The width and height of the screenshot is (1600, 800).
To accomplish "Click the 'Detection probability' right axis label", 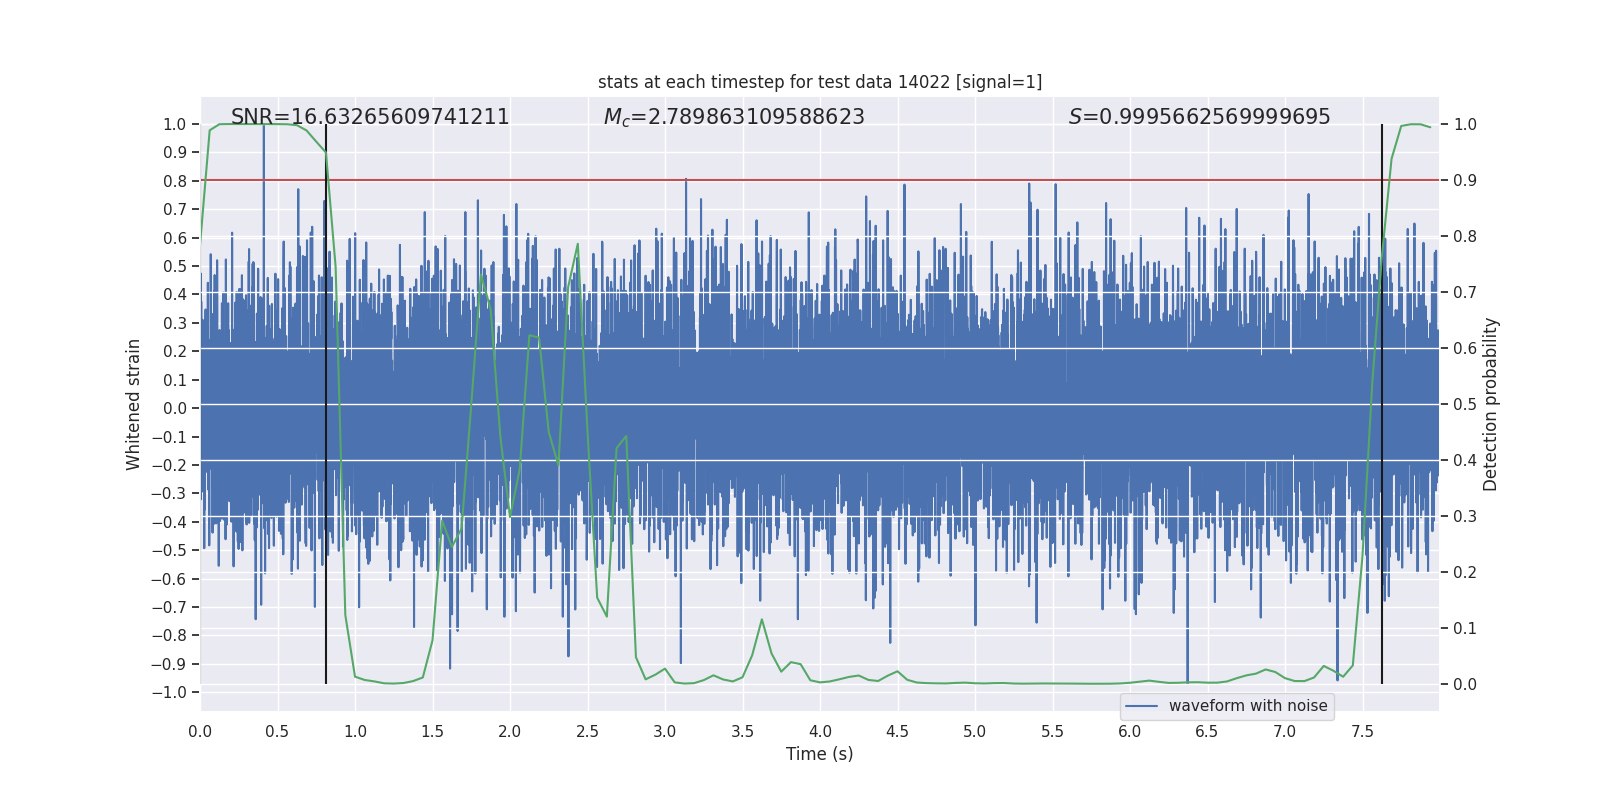I will click(1491, 404).
